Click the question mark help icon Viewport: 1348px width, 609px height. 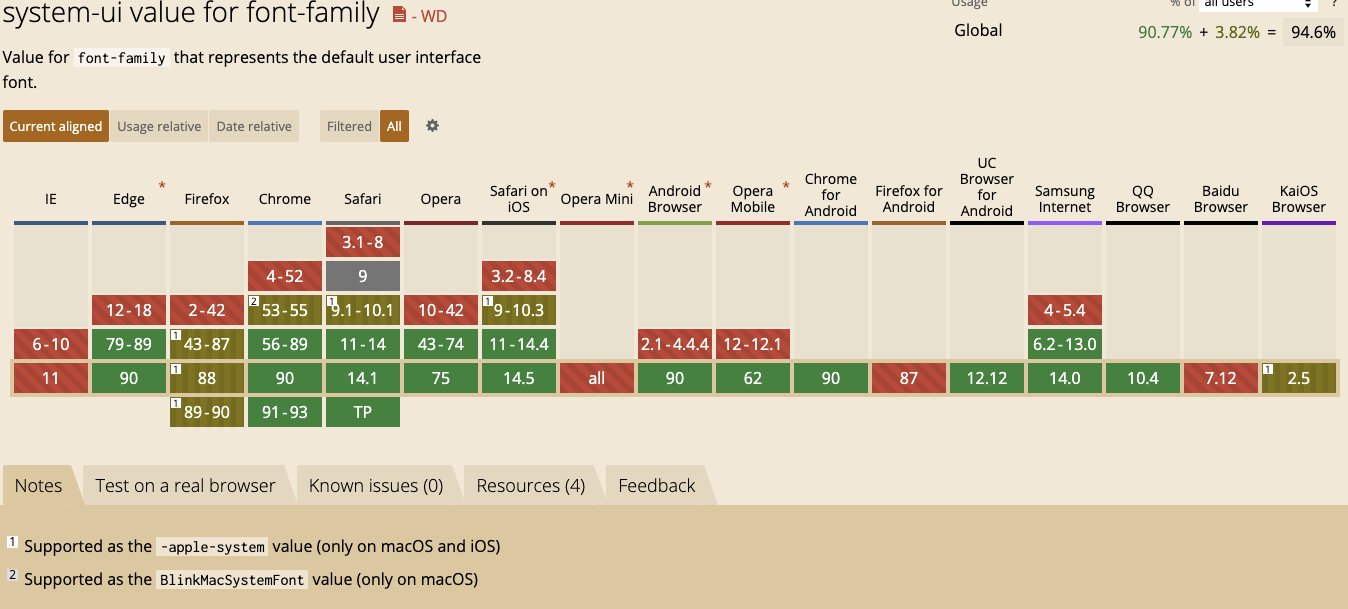click(1334, 4)
